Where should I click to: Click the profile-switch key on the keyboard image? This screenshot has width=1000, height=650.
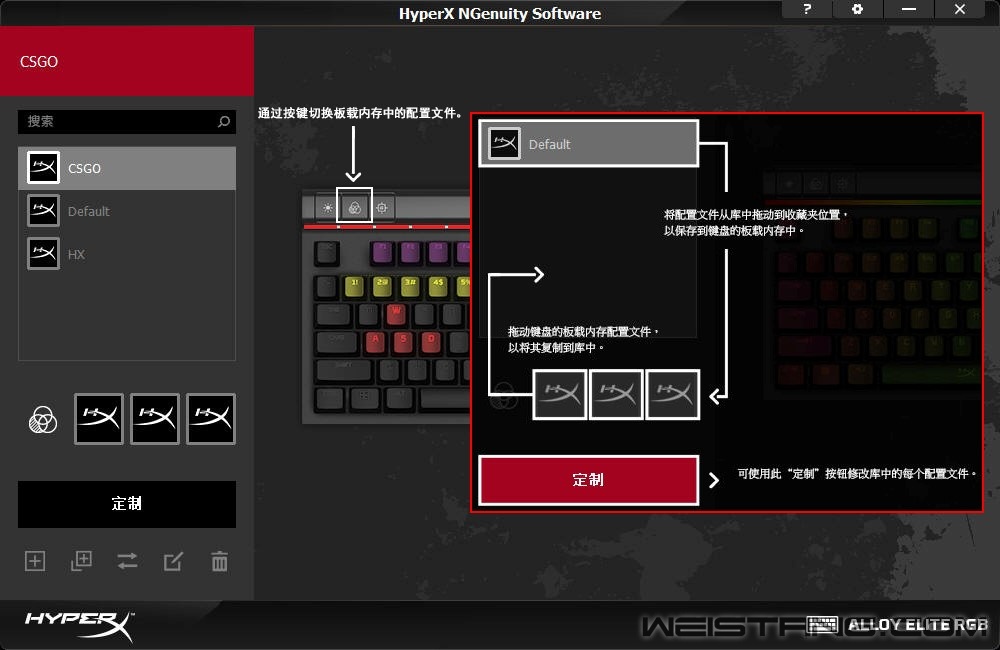[355, 206]
